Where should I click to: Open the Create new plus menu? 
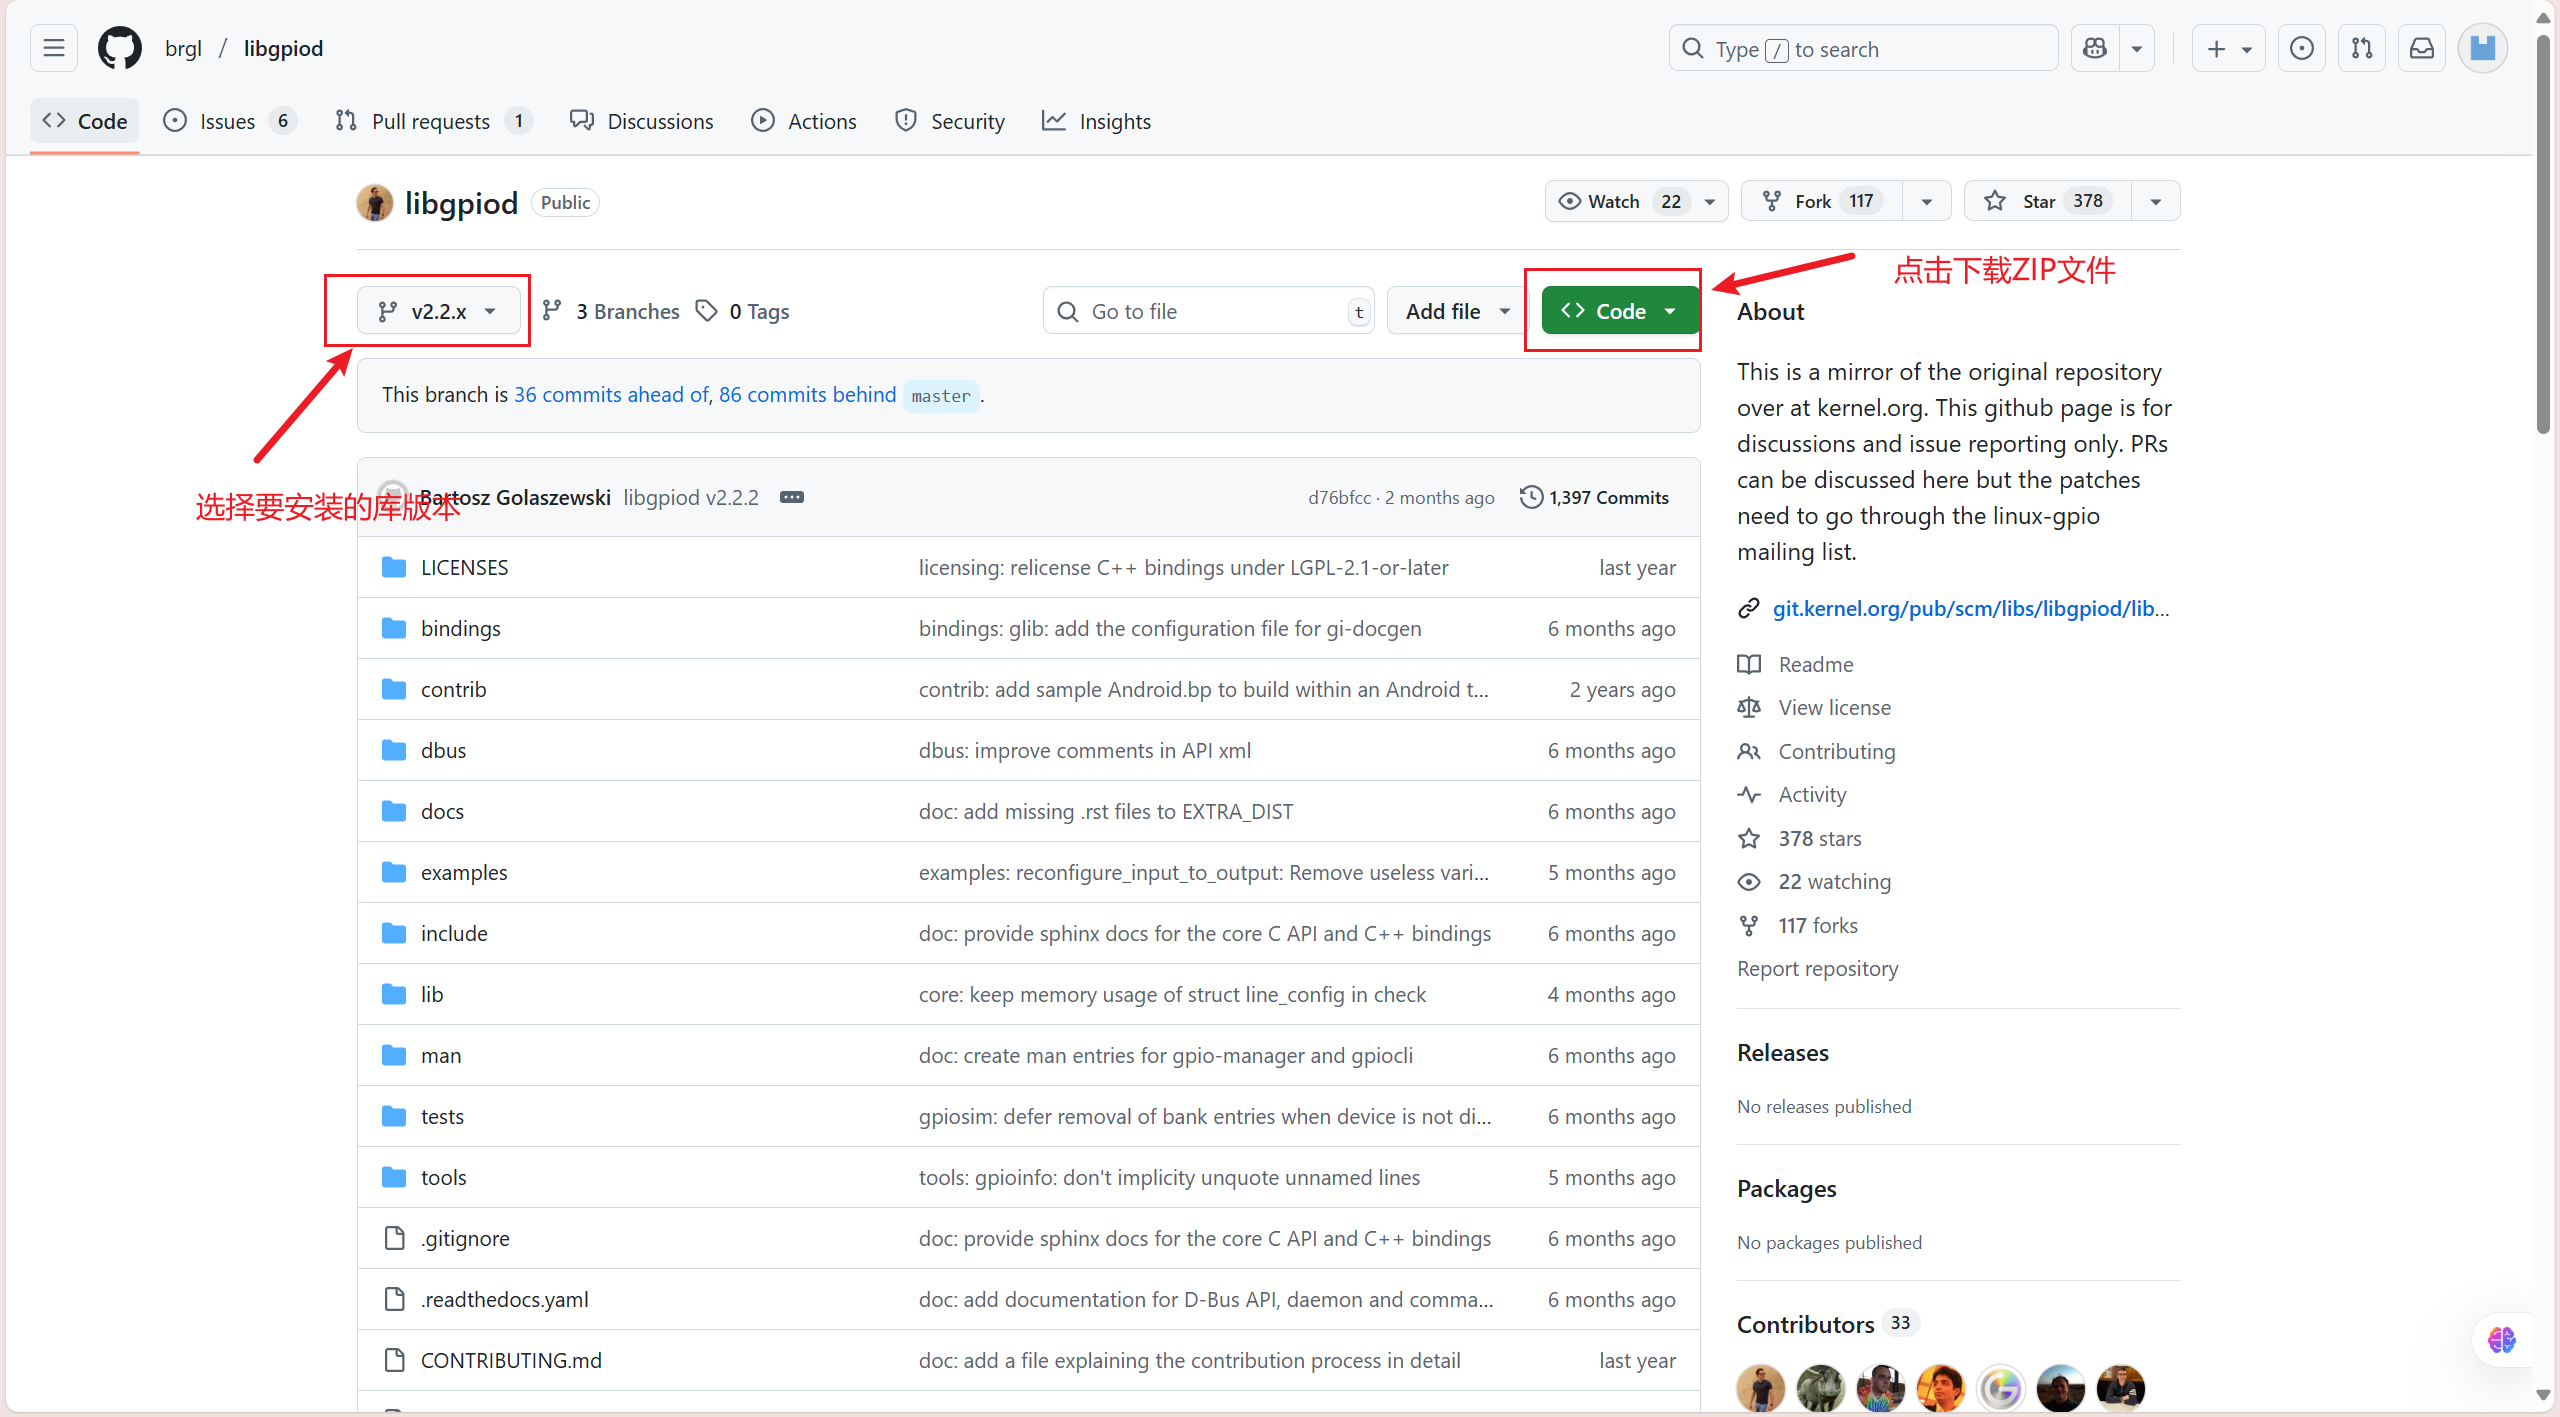tap(2229, 48)
